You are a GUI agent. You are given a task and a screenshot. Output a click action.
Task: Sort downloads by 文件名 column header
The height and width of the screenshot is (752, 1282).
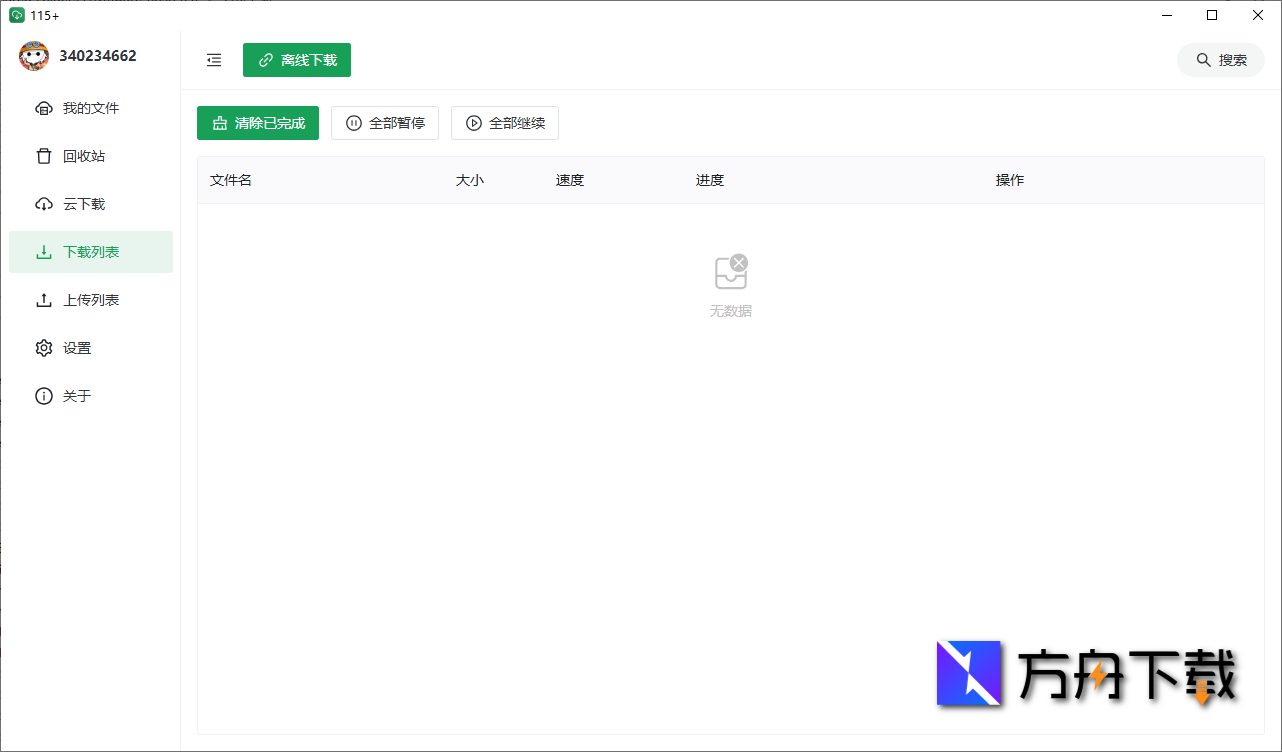point(230,180)
